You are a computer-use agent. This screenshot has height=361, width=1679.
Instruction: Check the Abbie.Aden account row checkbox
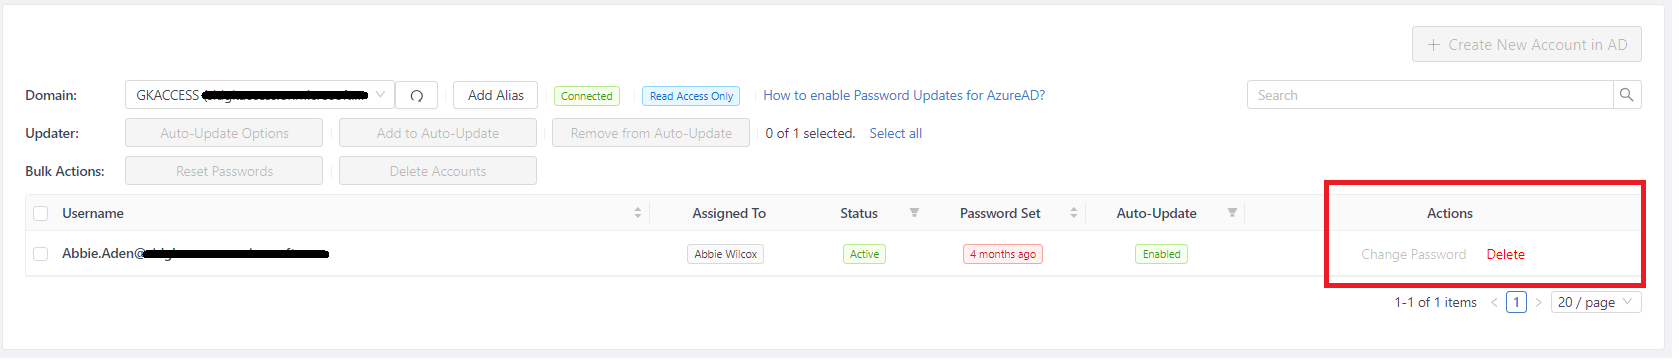(41, 254)
